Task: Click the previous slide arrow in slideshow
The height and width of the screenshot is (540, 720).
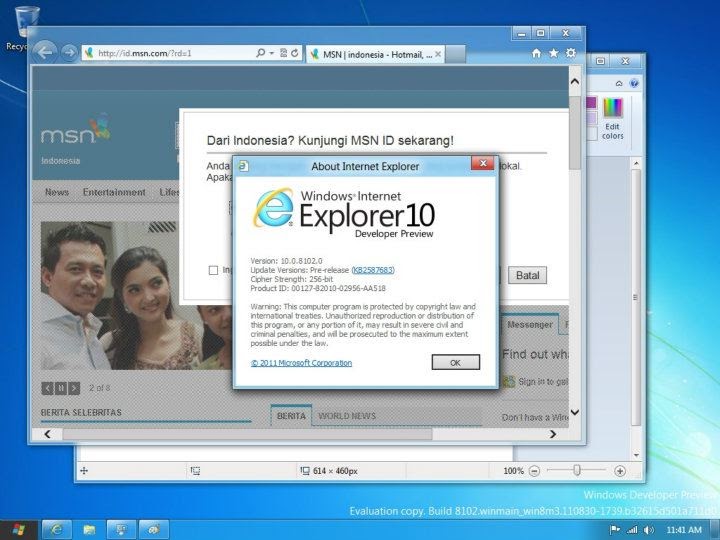Action: pos(47,388)
